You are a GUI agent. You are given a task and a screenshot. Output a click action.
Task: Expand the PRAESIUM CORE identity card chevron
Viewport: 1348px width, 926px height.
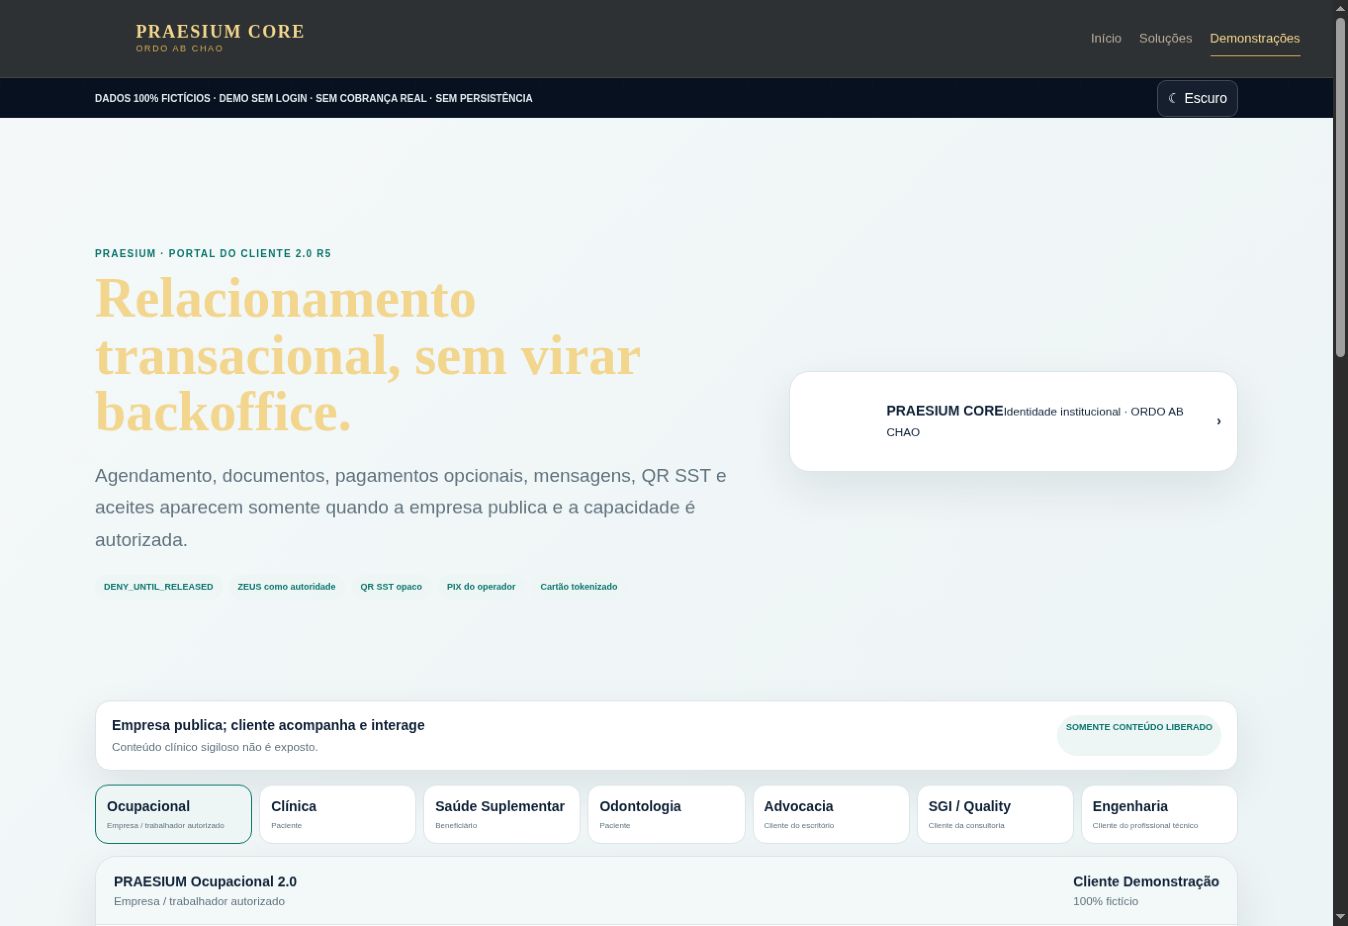point(1218,421)
